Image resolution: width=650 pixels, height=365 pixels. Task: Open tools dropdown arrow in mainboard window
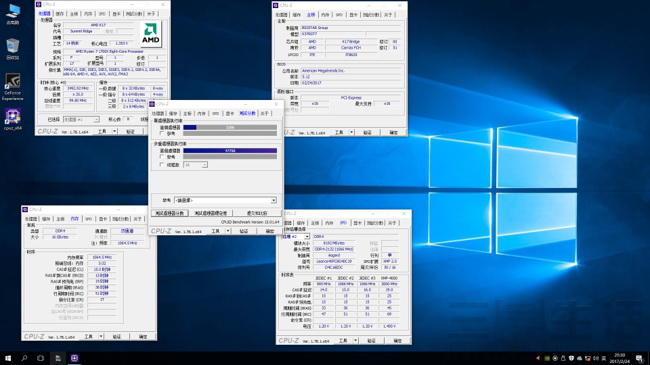pos(352,133)
